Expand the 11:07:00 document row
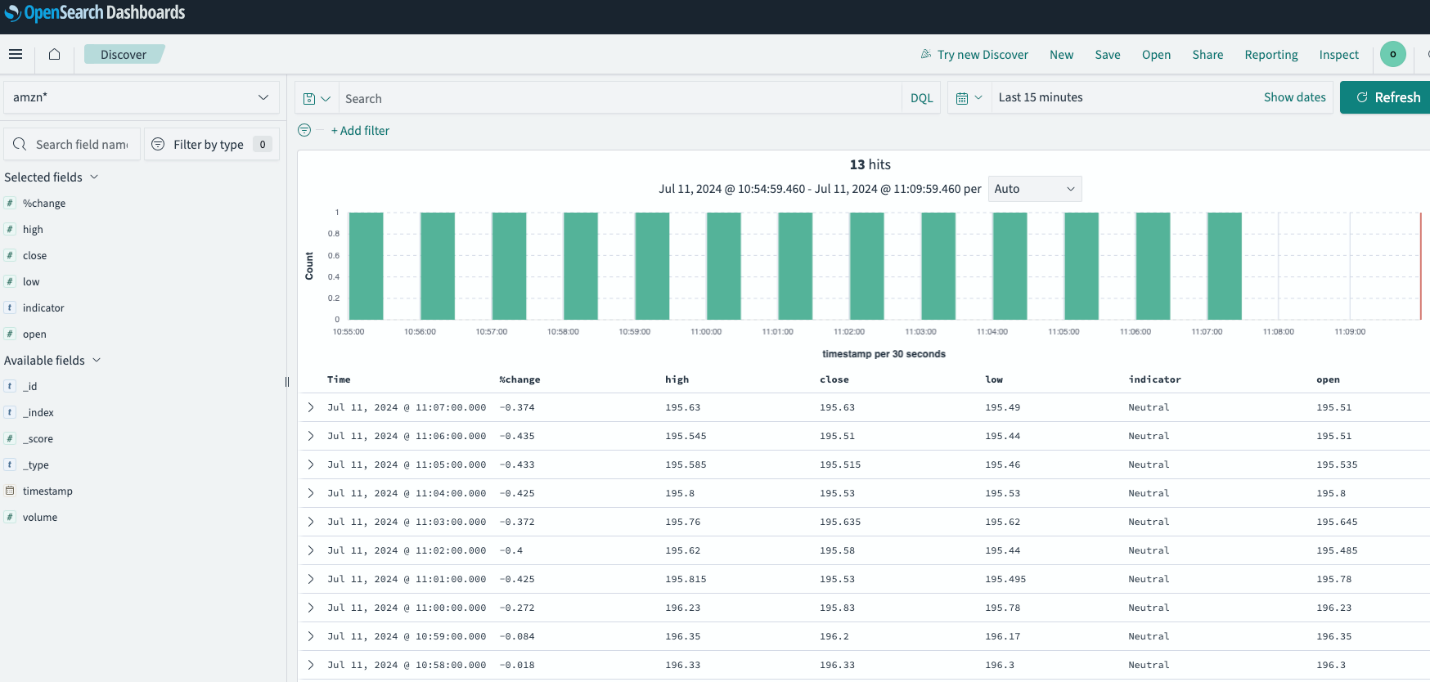The width and height of the screenshot is (1430, 682). click(x=310, y=407)
